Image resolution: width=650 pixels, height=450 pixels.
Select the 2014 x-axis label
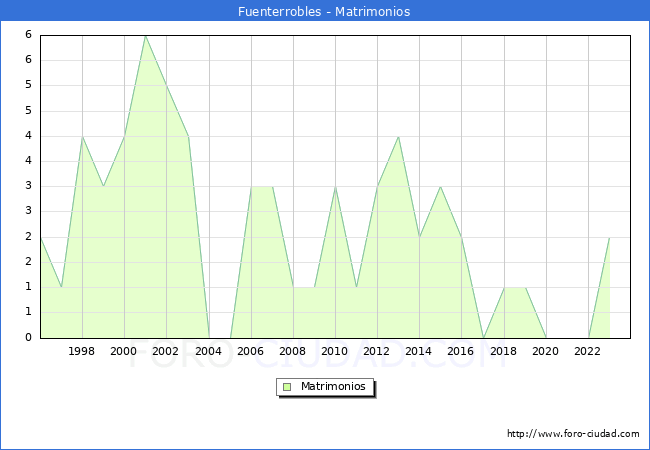tap(419, 351)
